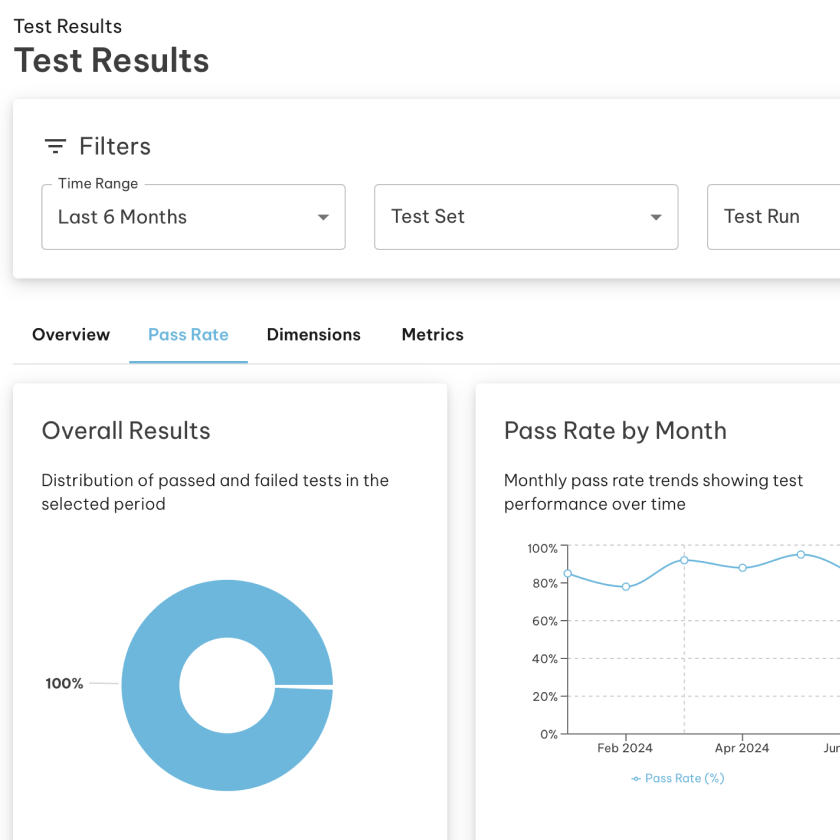
Task: Open the Test Set dropdown
Action: [526, 217]
